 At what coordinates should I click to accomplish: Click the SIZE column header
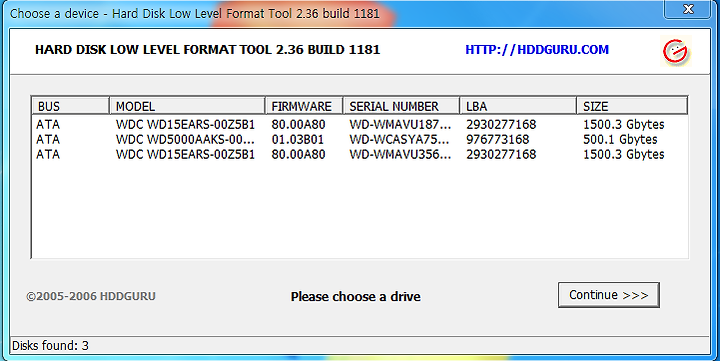tap(632, 106)
